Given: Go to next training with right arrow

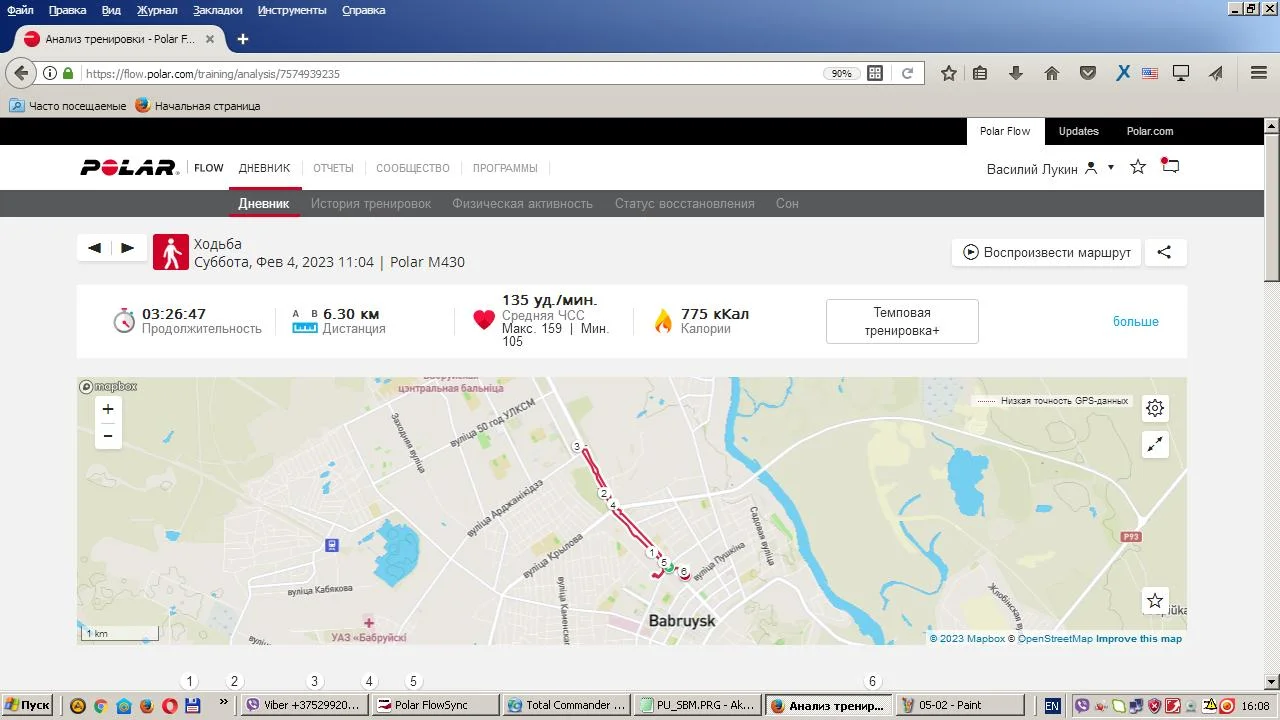Looking at the screenshot, I should tap(128, 248).
